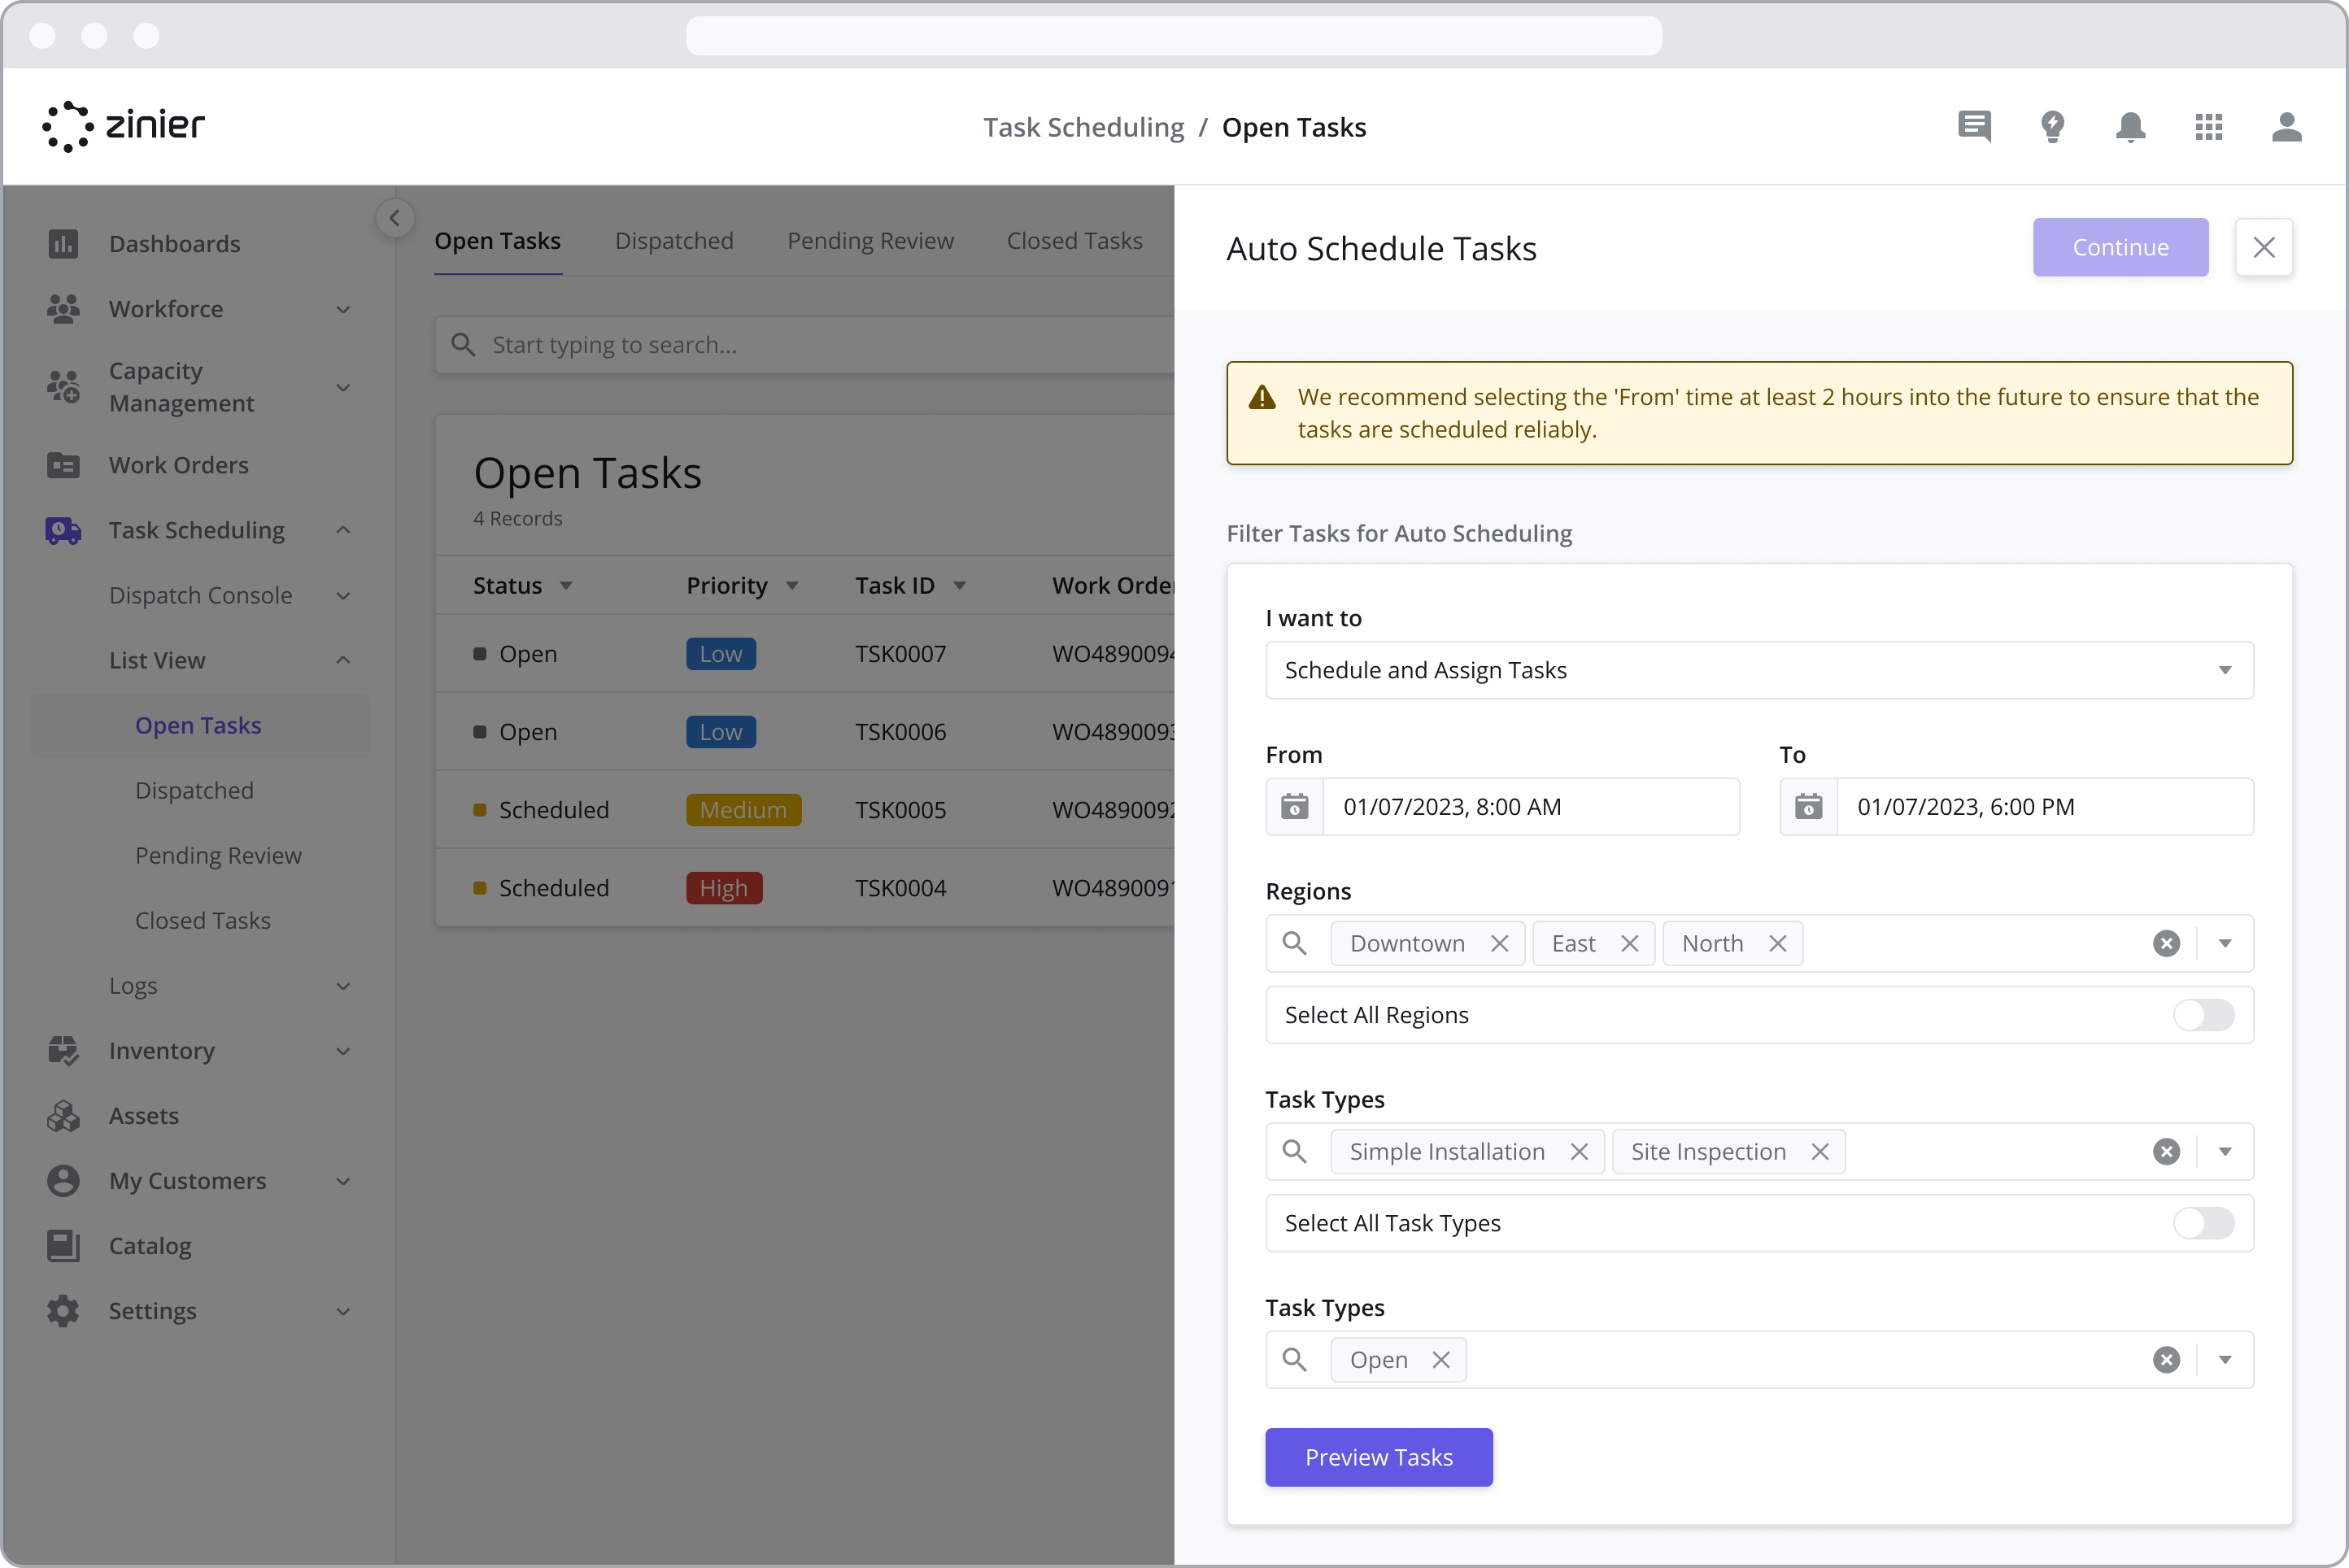Open the calendar icon in the From field
The width and height of the screenshot is (2349, 1568).
tap(1294, 807)
